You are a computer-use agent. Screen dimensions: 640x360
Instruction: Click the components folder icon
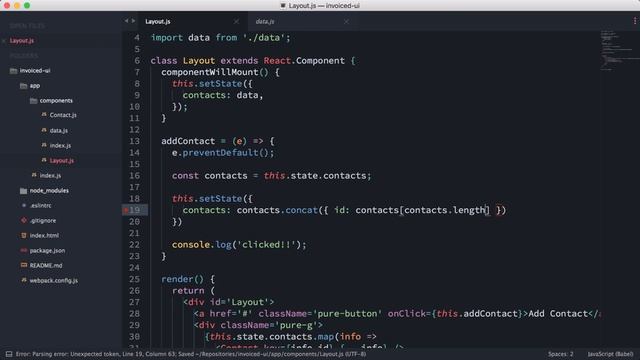point(33,100)
